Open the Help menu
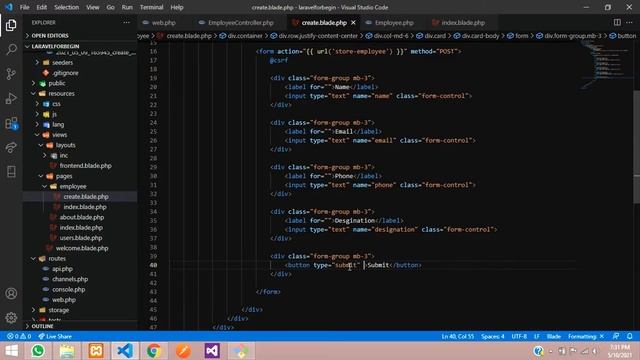 pyautogui.click(x=177, y=7)
